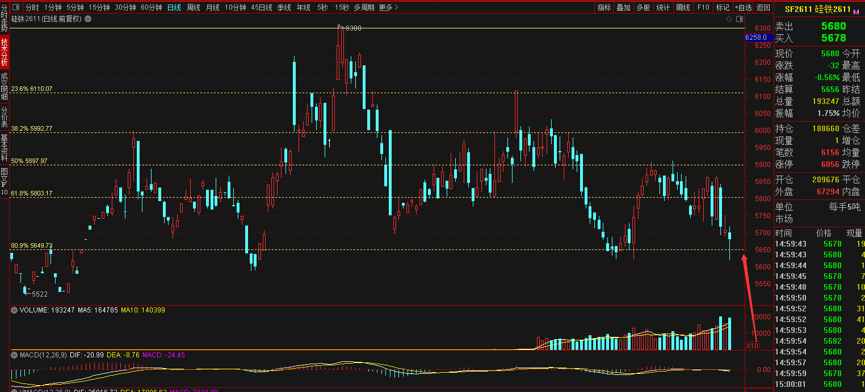Switch to 年线 yearly chart

pyautogui.click(x=303, y=8)
